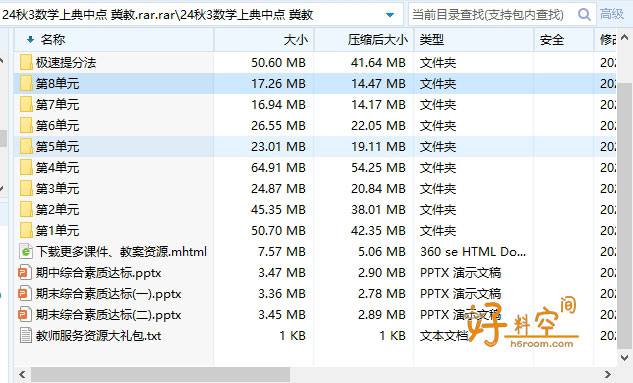
Task: Select 期末综合素质达标(二).pptx file name
Action: point(108,315)
